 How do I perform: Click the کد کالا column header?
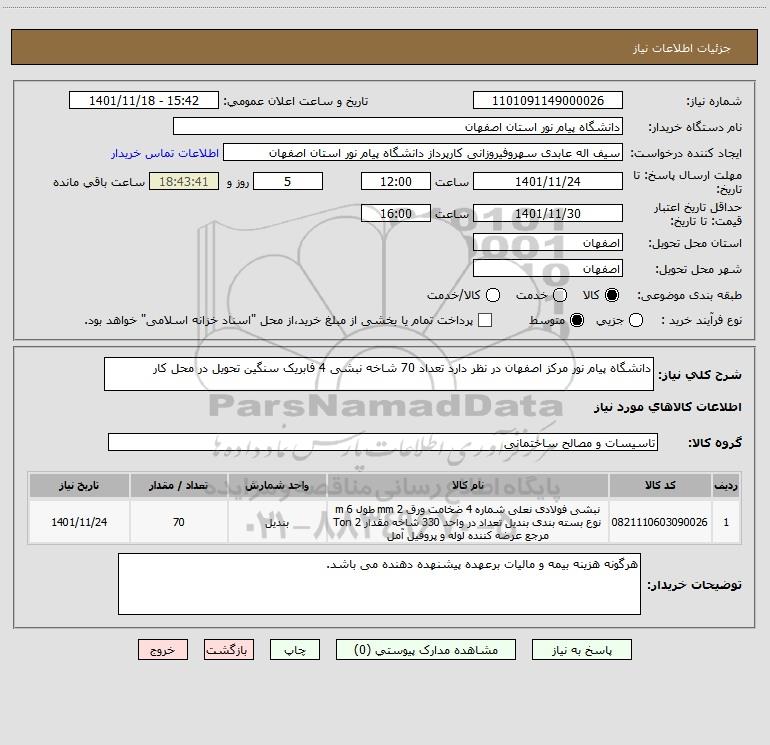pyautogui.click(x=660, y=485)
